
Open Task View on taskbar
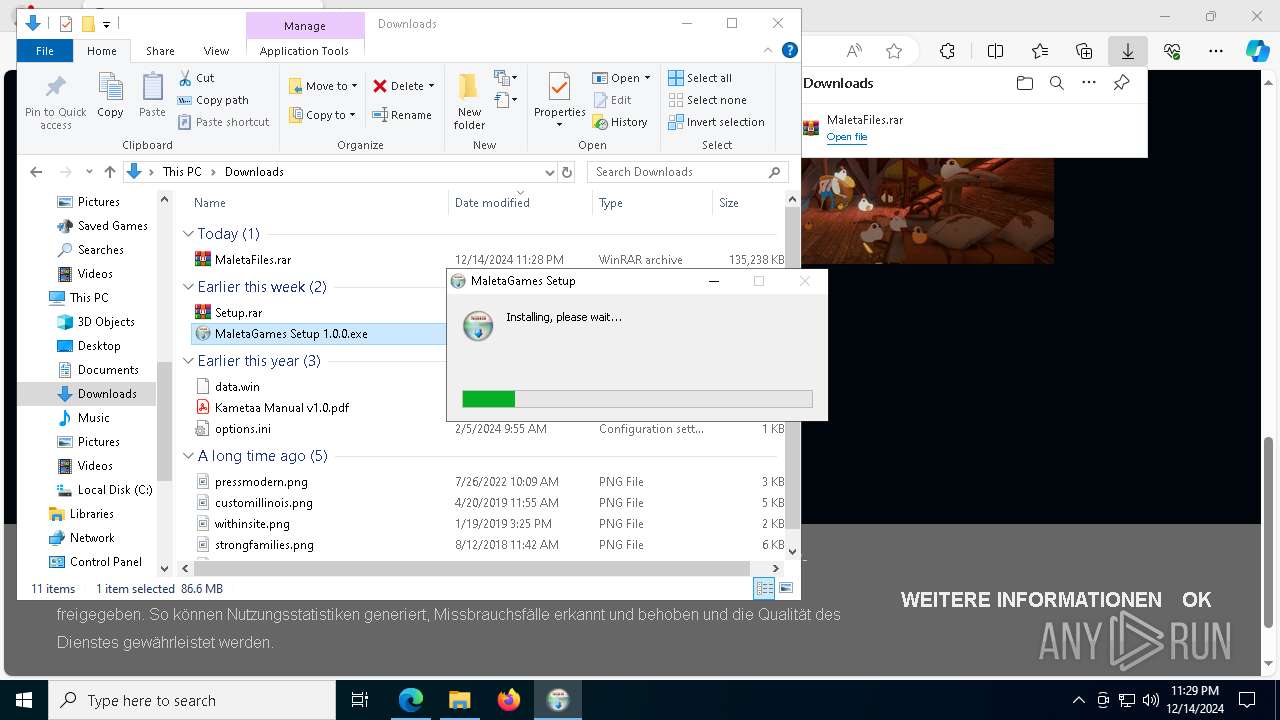click(360, 701)
